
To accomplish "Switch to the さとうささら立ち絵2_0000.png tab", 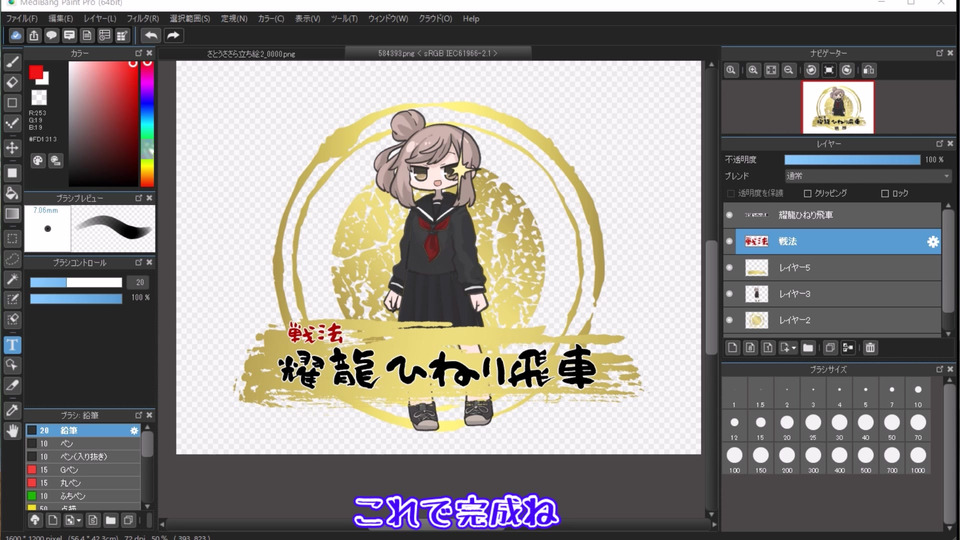I will (x=251, y=54).
